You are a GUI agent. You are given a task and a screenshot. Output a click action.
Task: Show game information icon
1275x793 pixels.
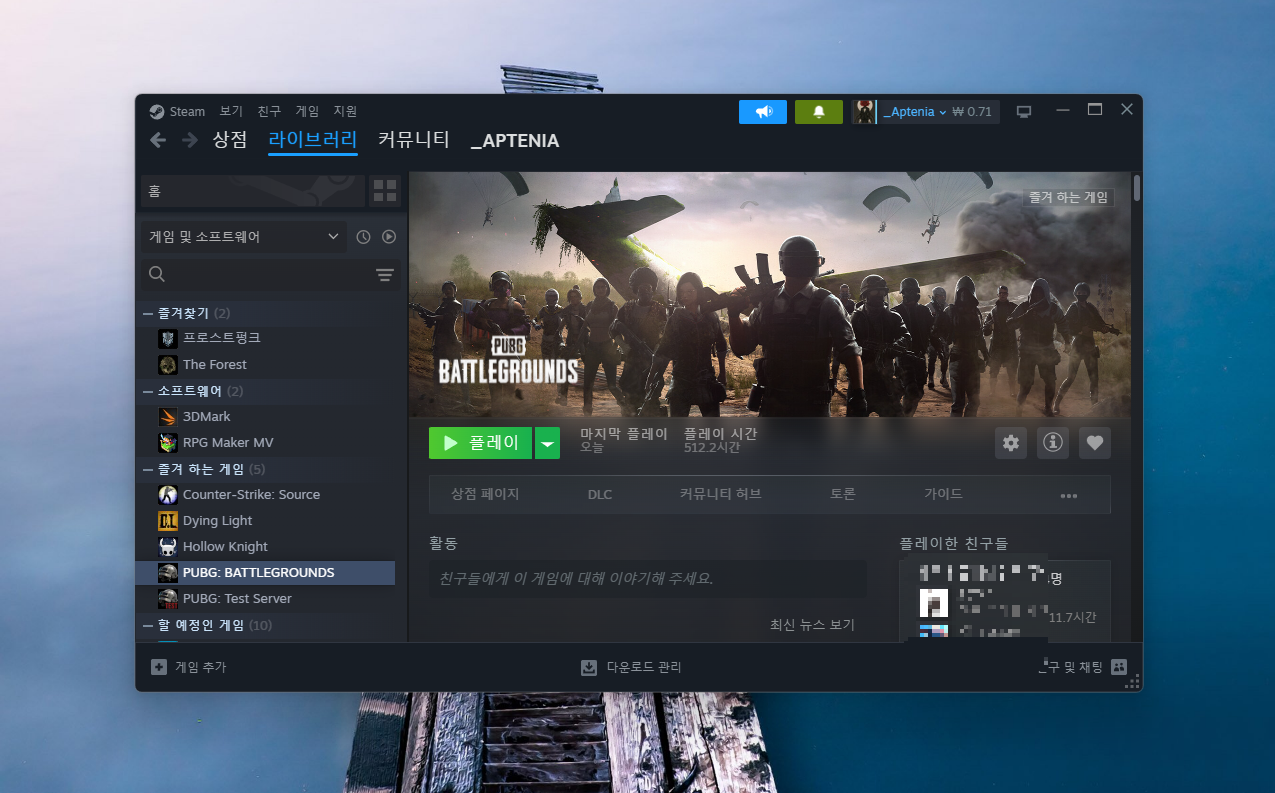[1052, 443]
